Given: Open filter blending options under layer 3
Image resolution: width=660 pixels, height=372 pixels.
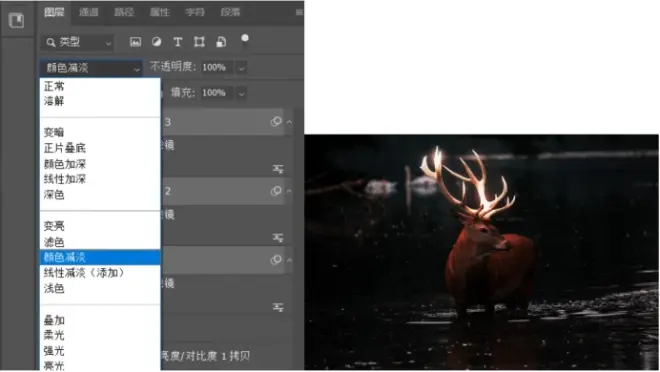Looking at the screenshot, I should coord(278,169).
